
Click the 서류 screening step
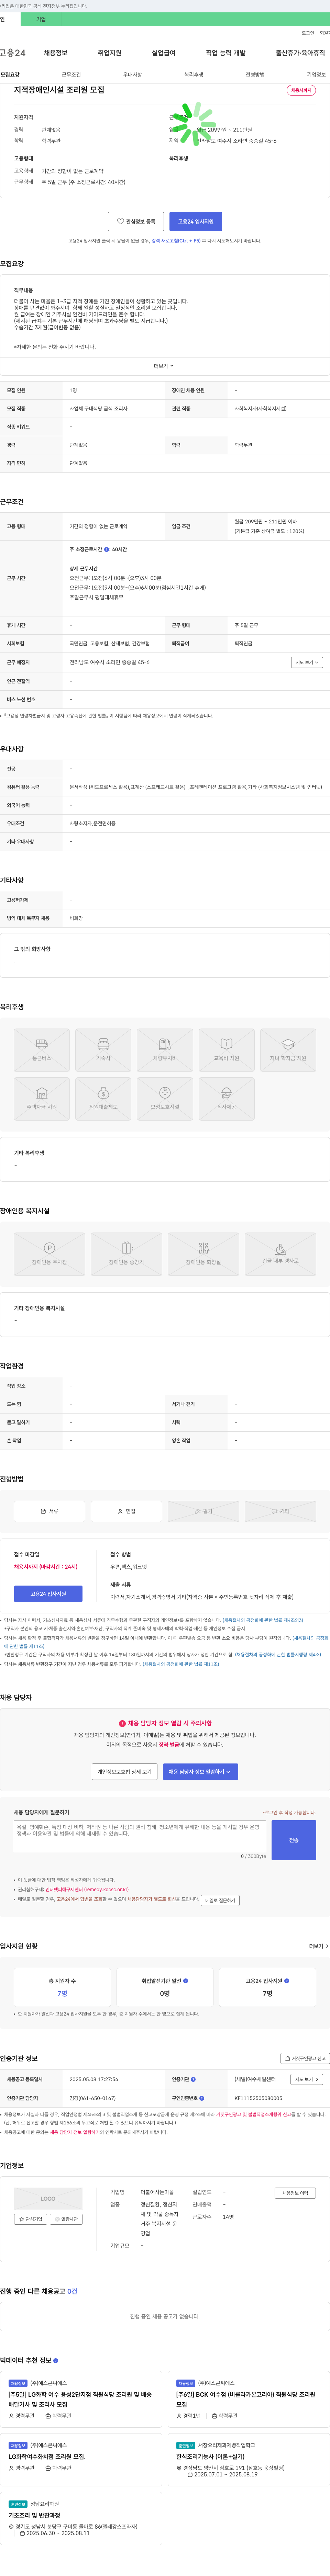tap(49, 1511)
